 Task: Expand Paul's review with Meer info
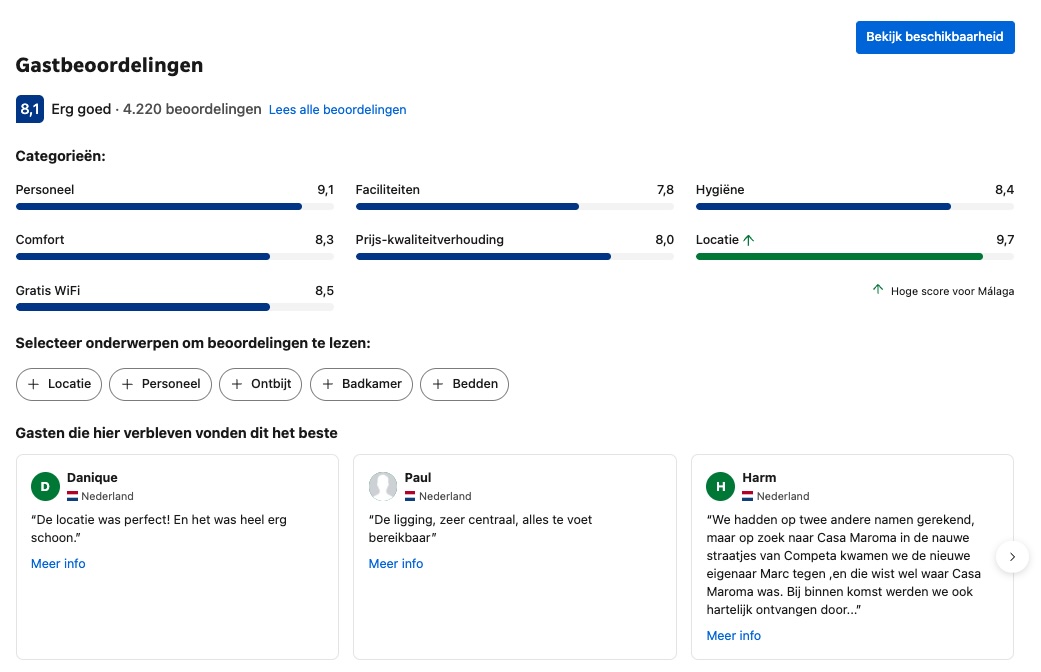click(396, 564)
